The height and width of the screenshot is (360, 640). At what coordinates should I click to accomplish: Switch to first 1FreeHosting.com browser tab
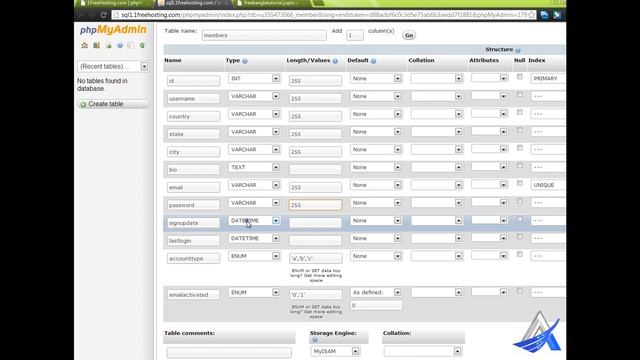(x=114, y=3)
